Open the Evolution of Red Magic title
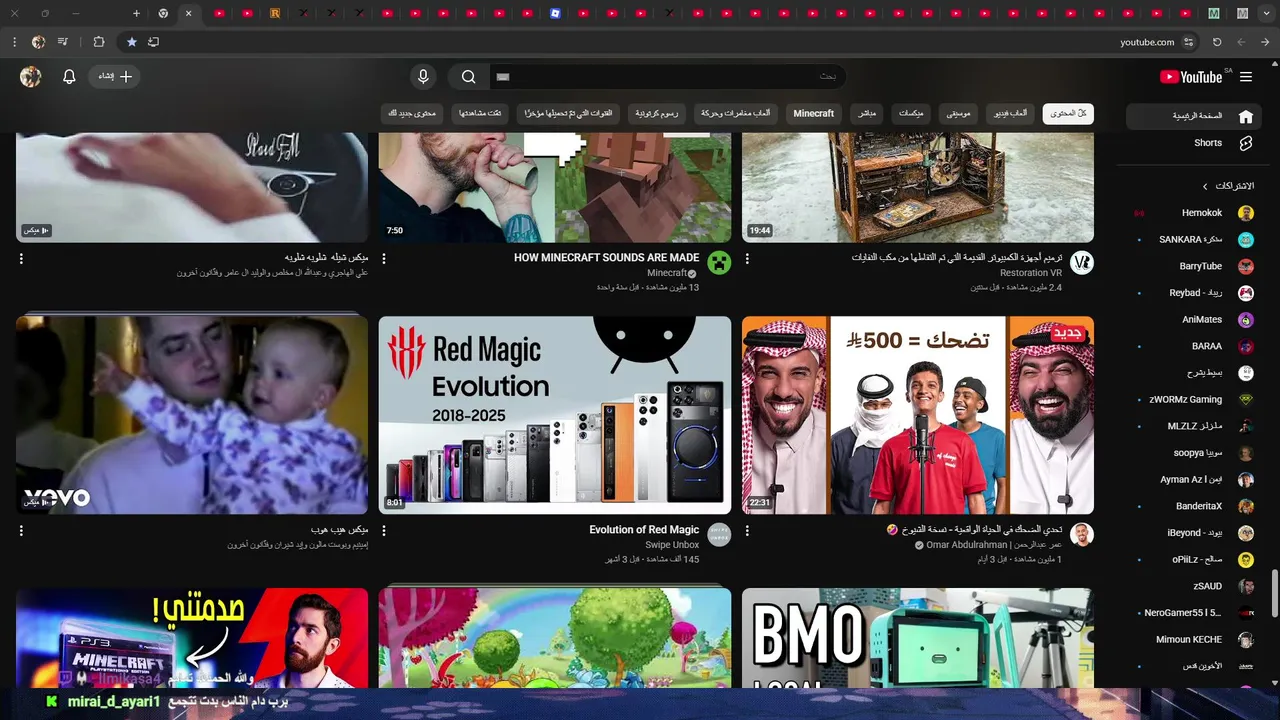The width and height of the screenshot is (1280, 720). tap(644, 530)
